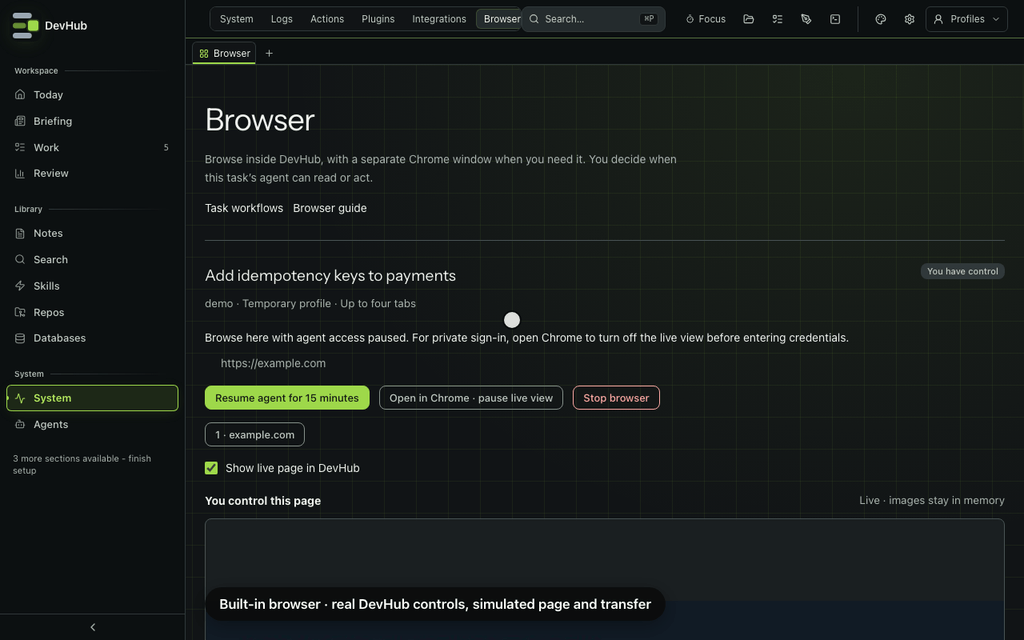The height and width of the screenshot is (640, 1024).
Task: Select the 1 · example.com tab button
Action: click(x=255, y=434)
